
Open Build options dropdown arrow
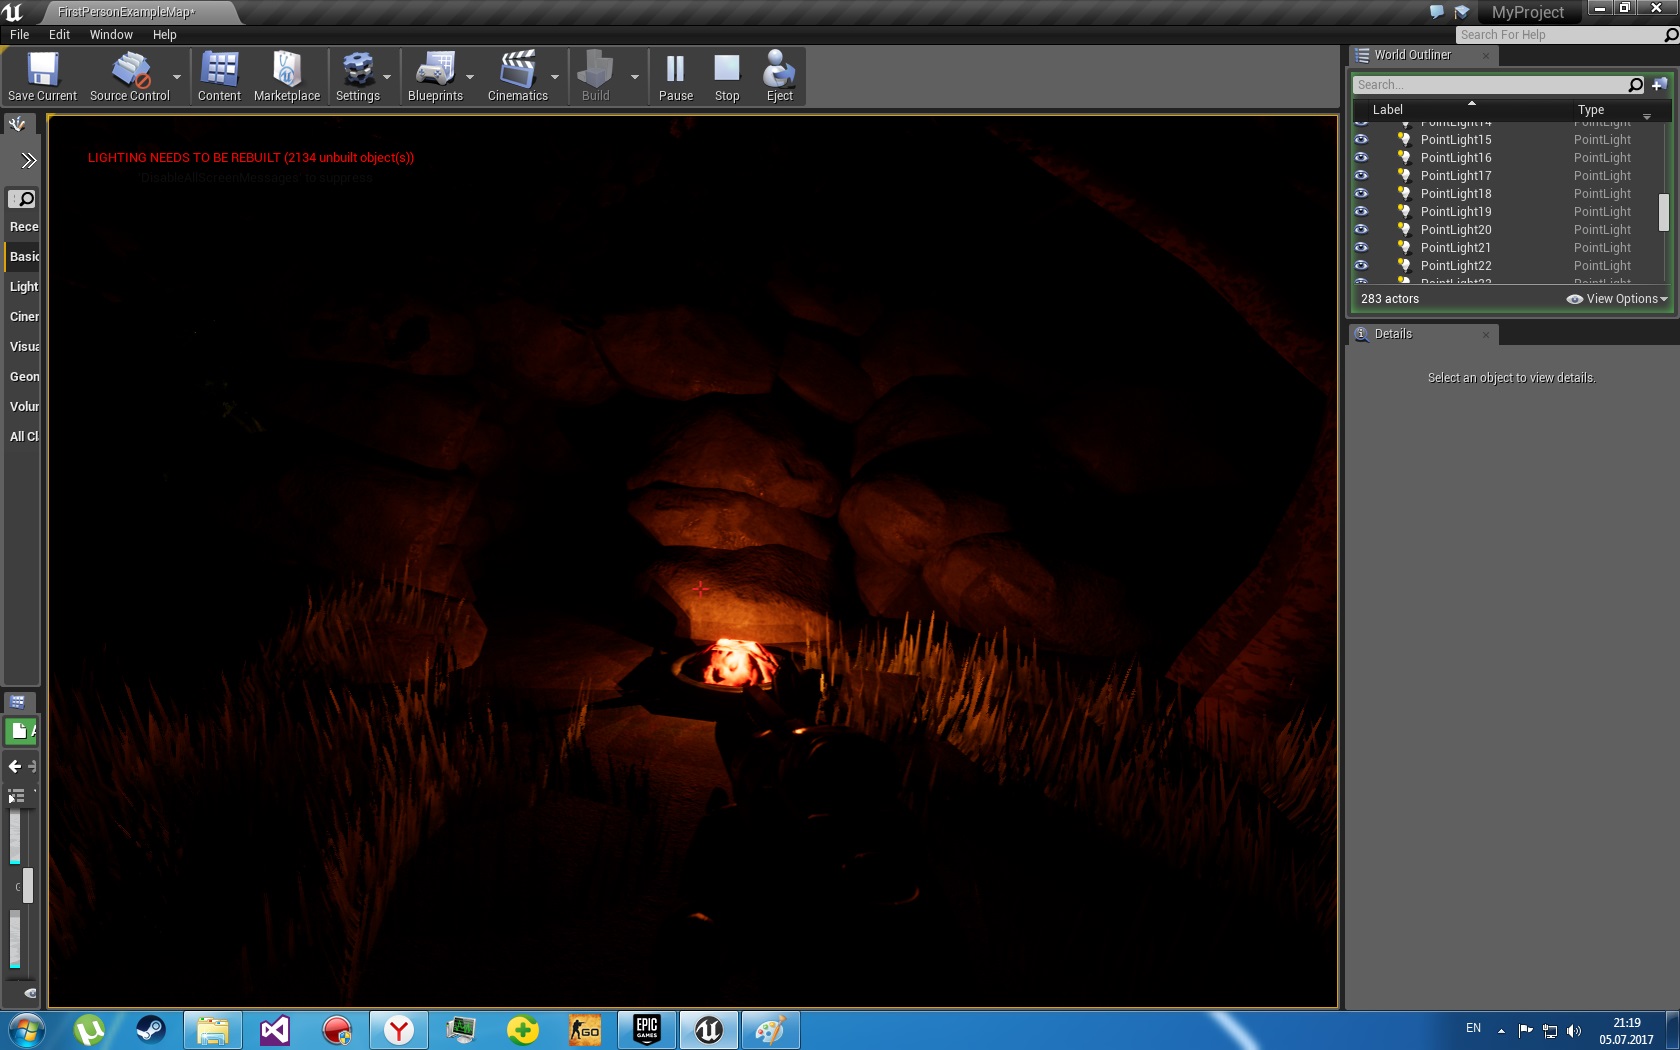[634, 77]
